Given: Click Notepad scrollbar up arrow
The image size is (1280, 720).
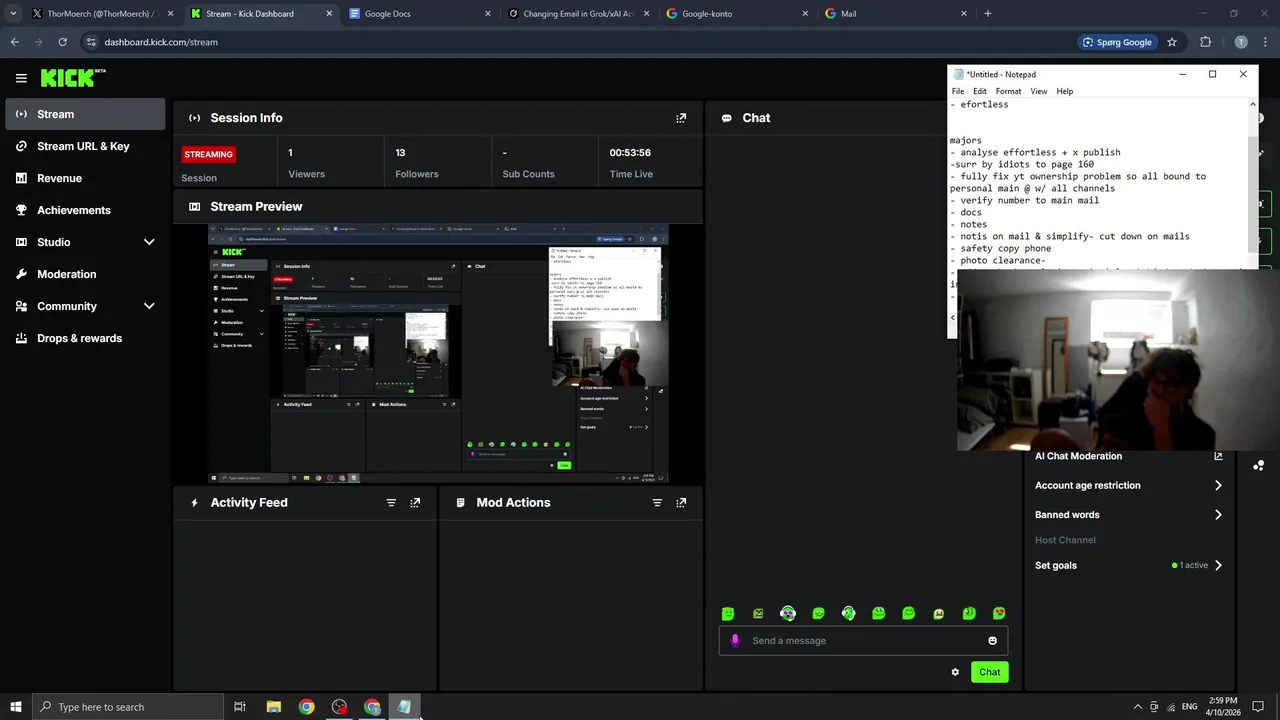Looking at the screenshot, I should [1253, 104].
